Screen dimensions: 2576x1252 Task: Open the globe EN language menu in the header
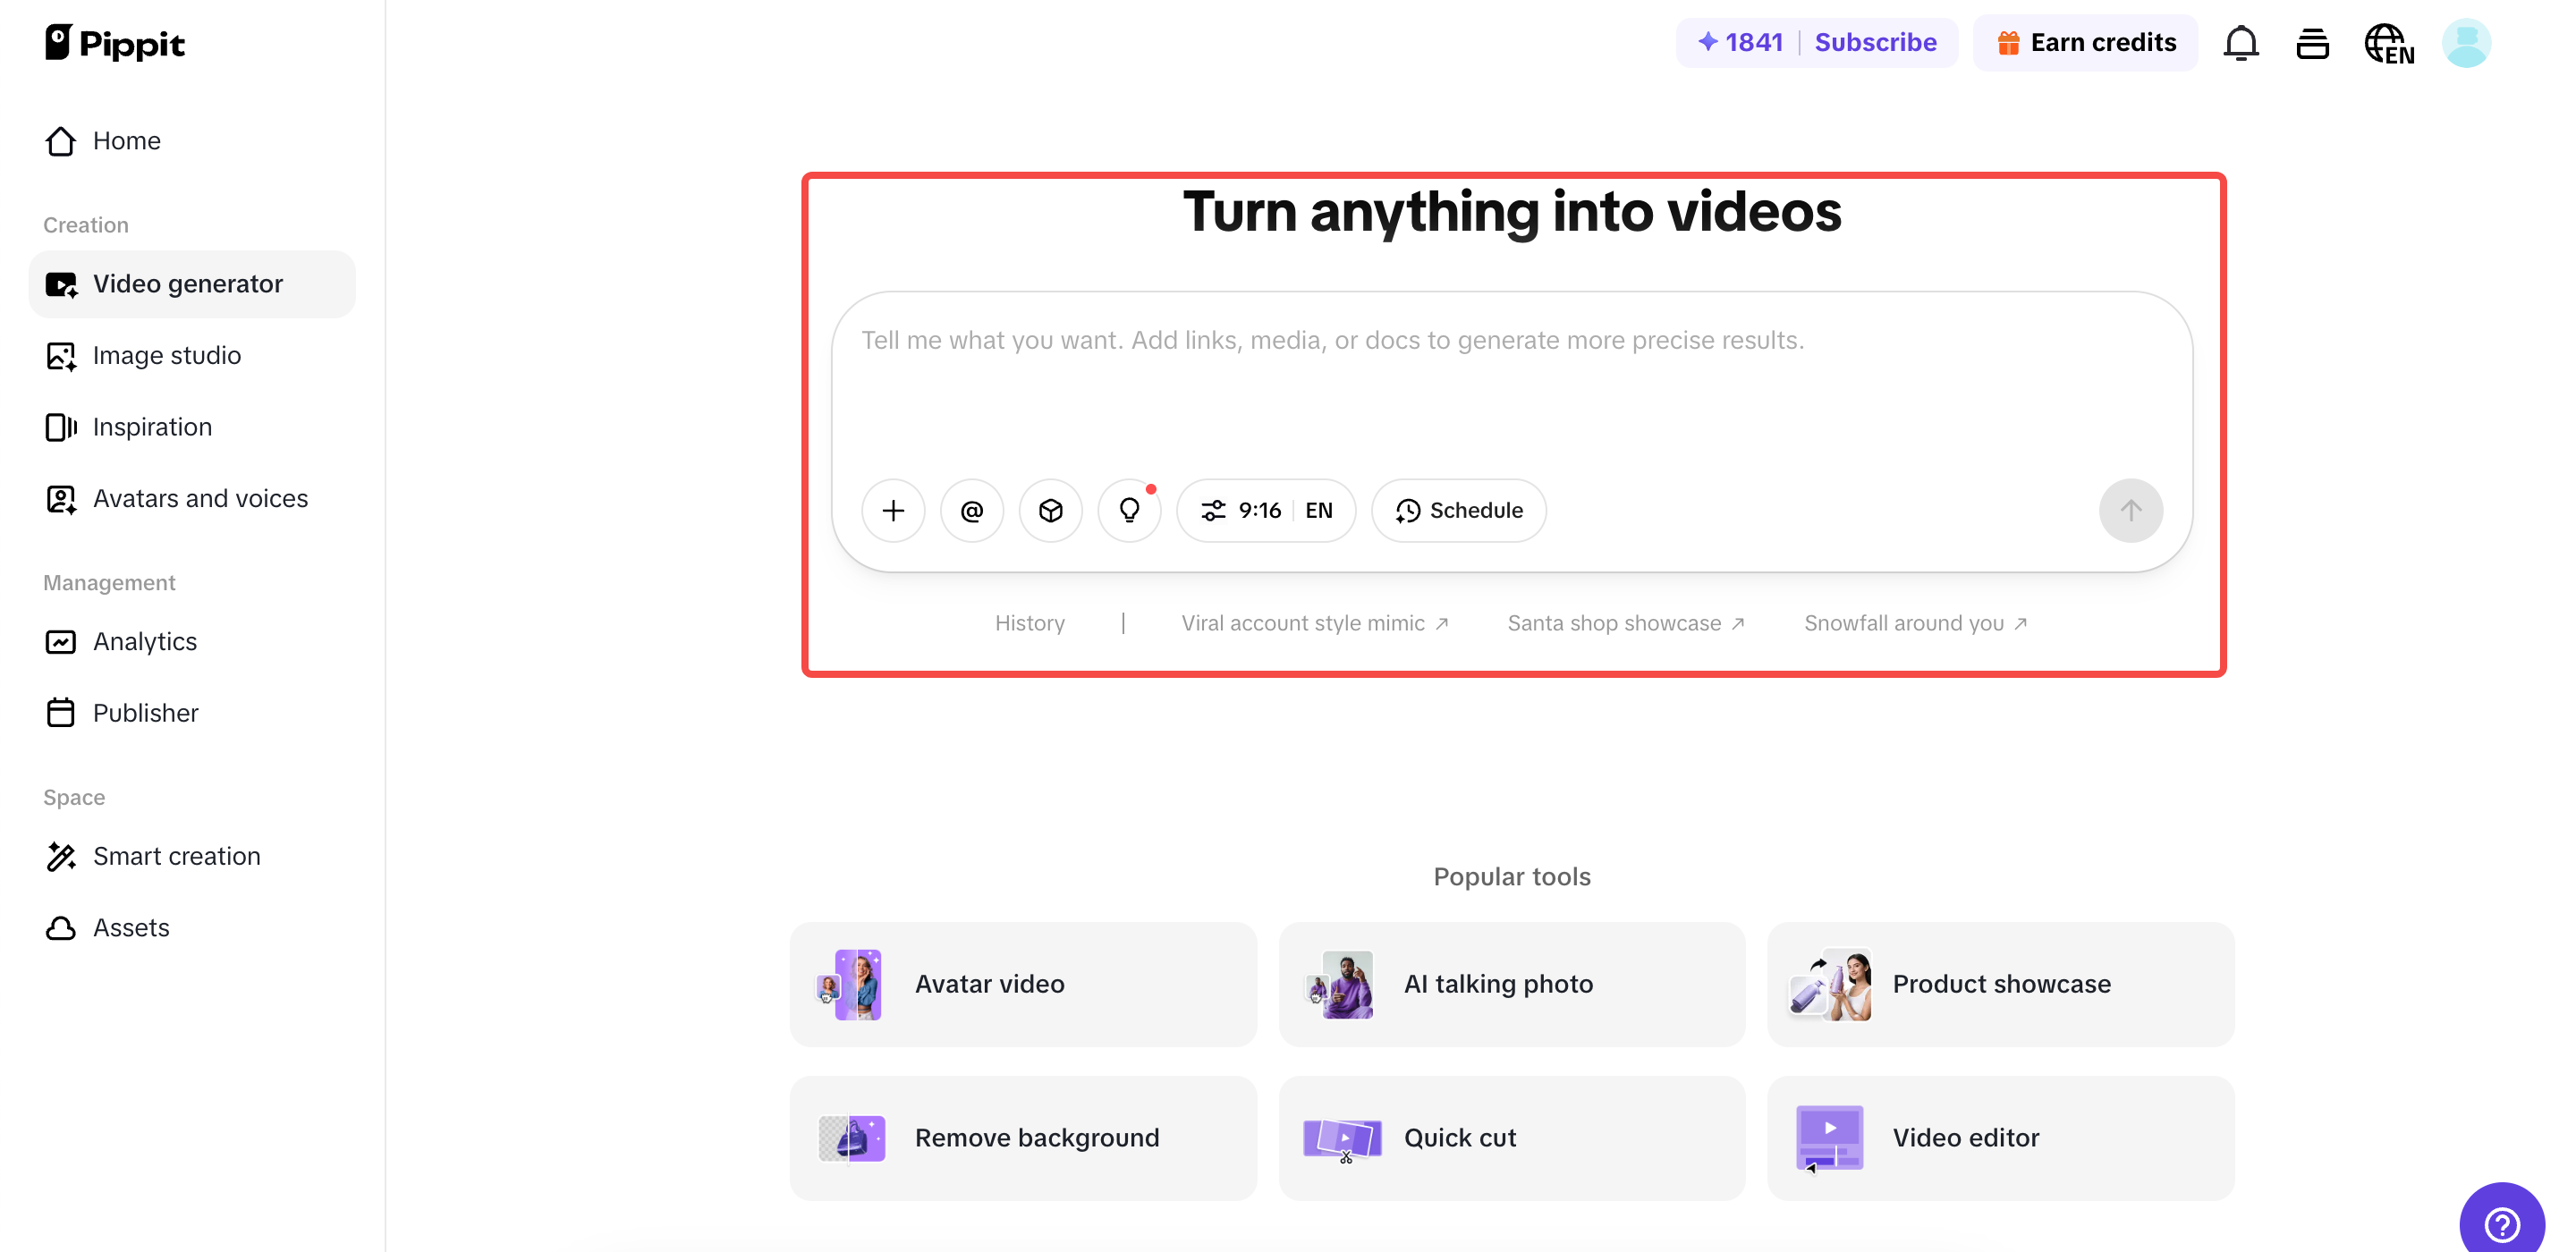pyautogui.click(x=2388, y=43)
